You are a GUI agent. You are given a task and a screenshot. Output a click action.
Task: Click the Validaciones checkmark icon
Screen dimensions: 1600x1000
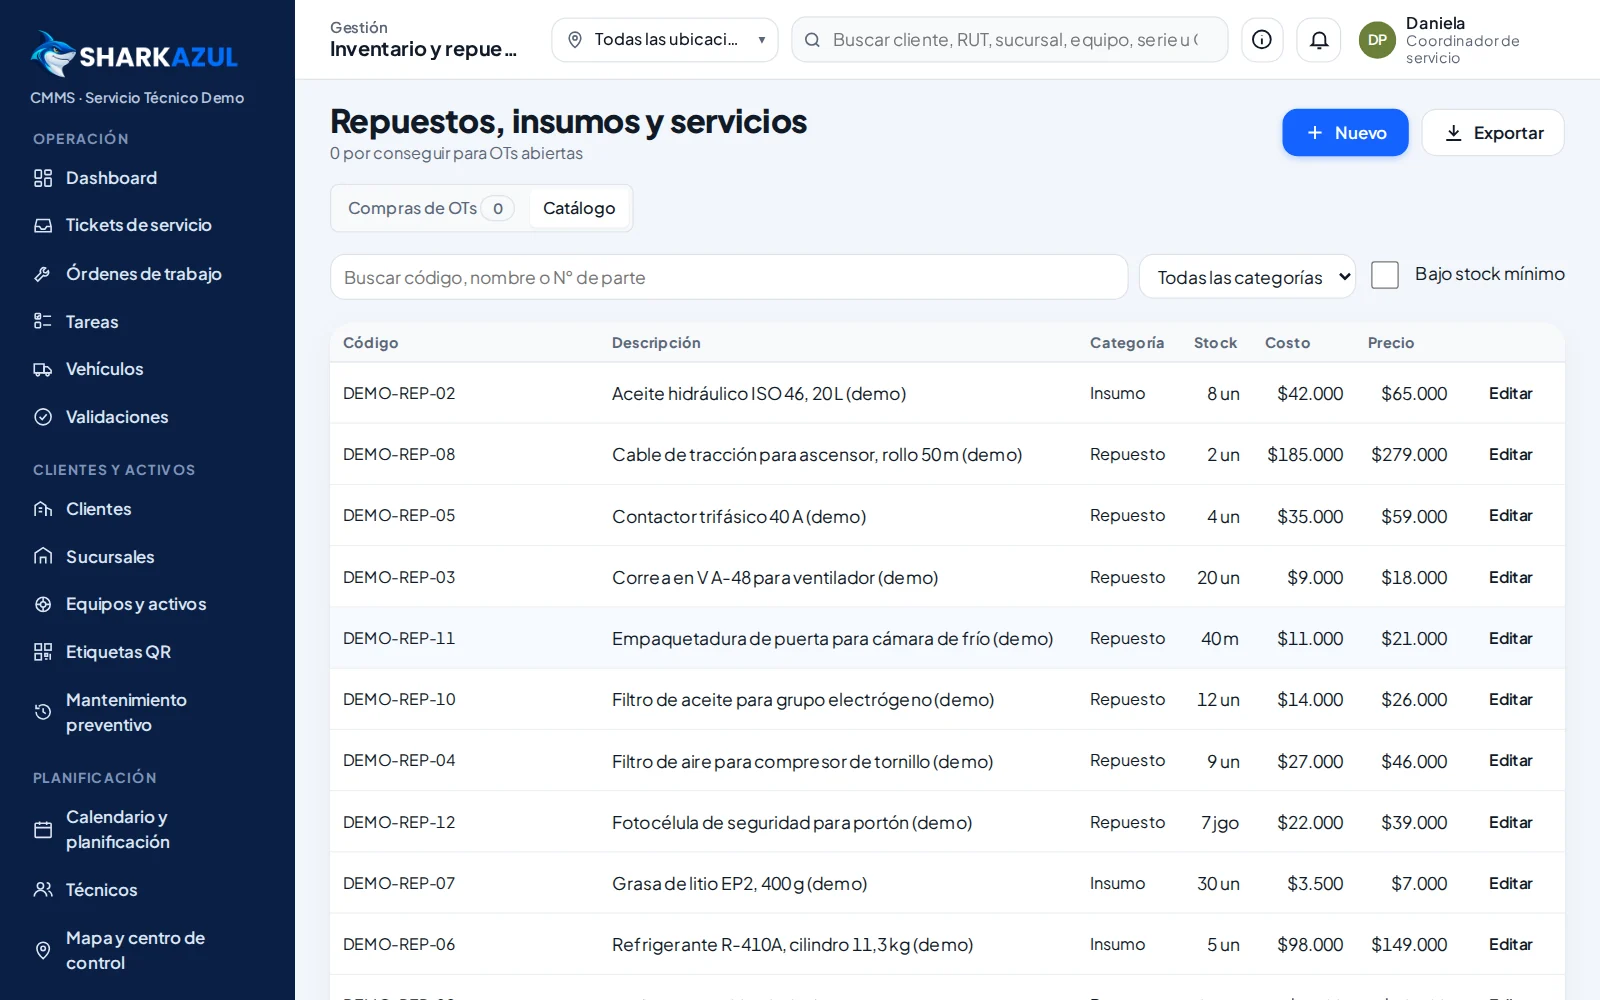click(x=43, y=417)
